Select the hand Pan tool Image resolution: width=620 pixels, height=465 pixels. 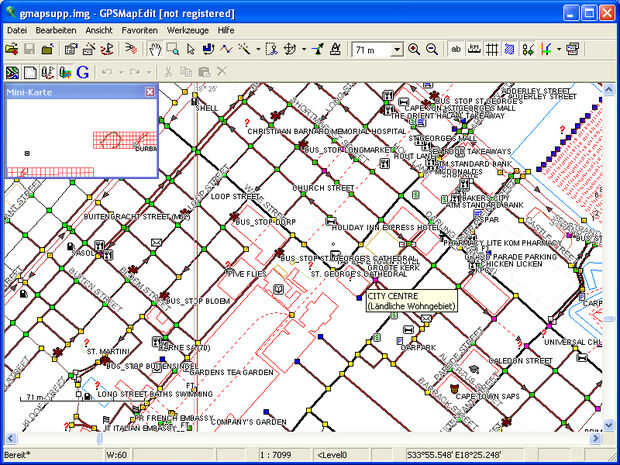click(x=155, y=49)
